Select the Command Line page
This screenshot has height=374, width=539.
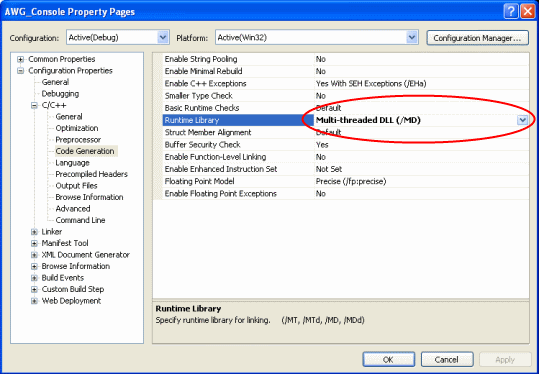pos(80,220)
